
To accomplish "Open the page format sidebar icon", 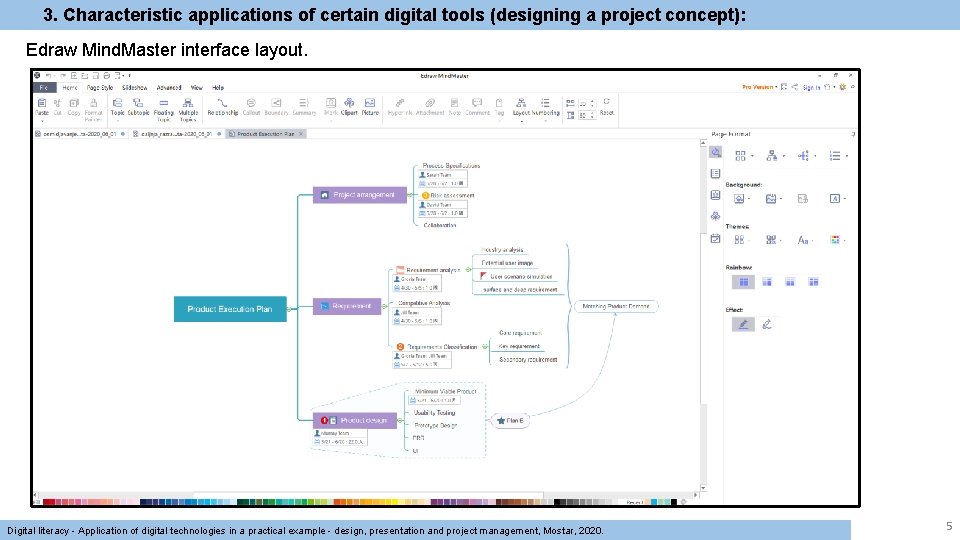I will coord(715,152).
